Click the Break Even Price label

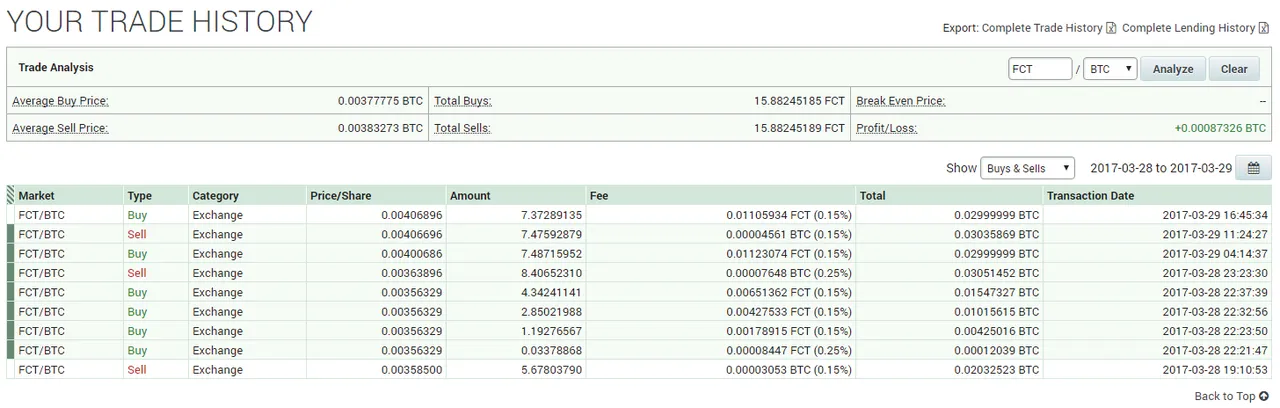[901, 101]
